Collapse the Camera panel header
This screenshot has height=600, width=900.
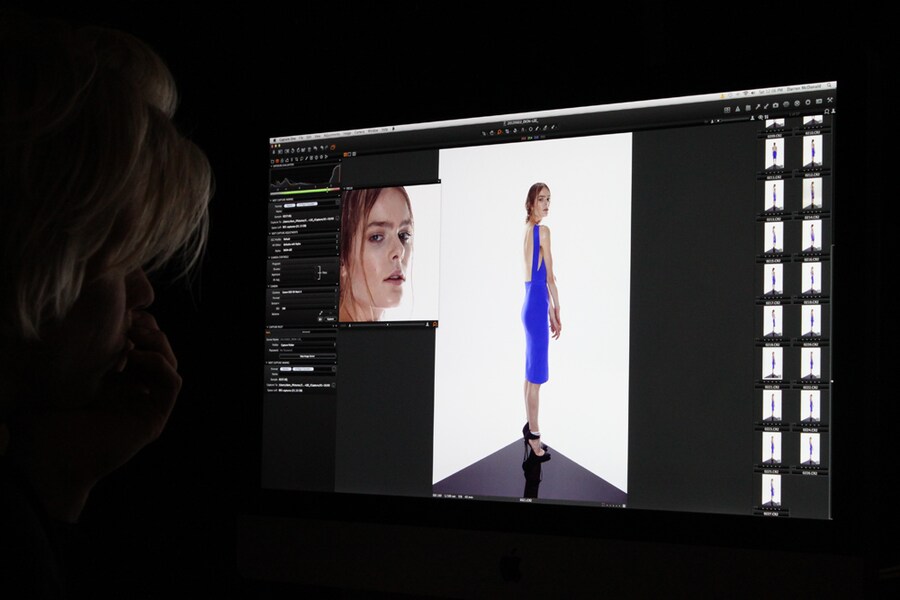pyautogui.click(x=268, y=286)
